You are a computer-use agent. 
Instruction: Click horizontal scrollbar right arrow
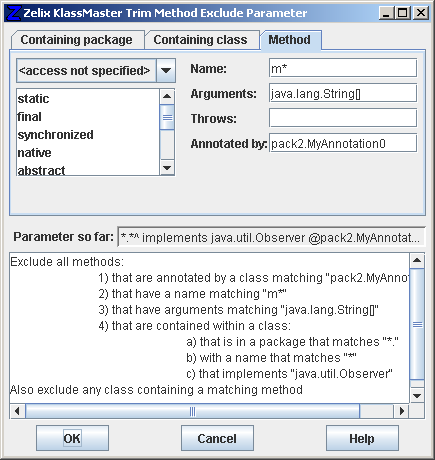click(x=401, y=411)
